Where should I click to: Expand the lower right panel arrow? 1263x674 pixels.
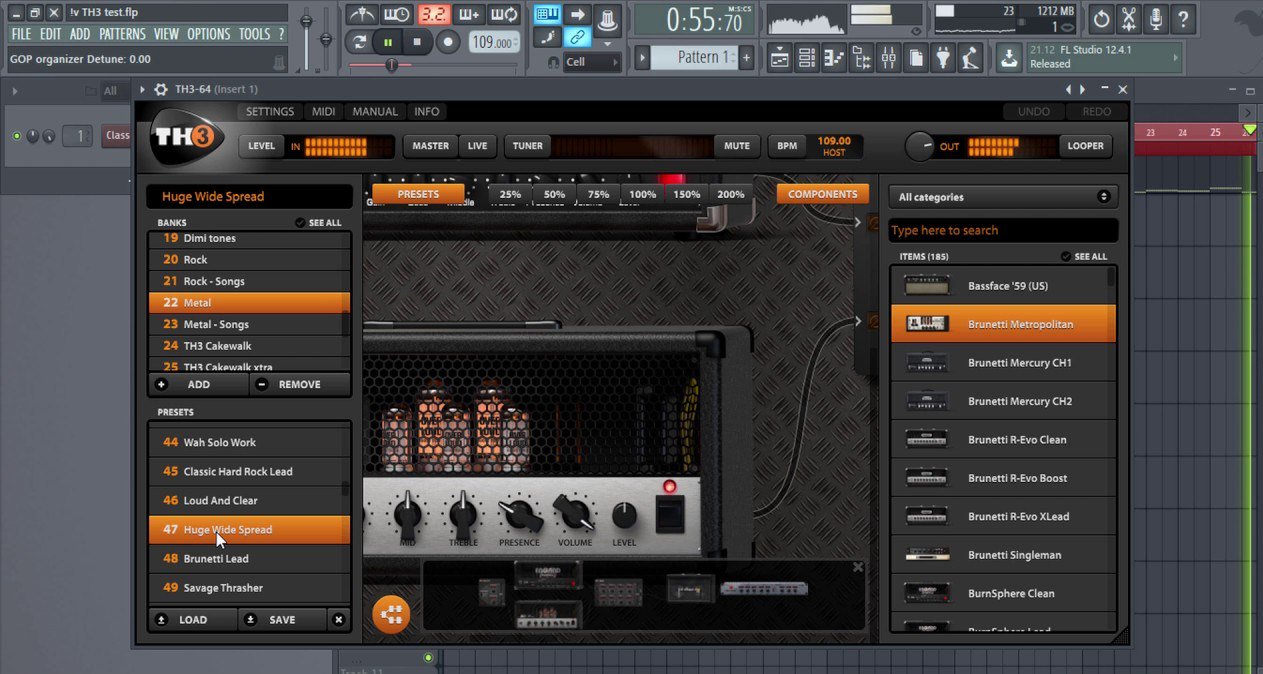(x=858, y=321)
